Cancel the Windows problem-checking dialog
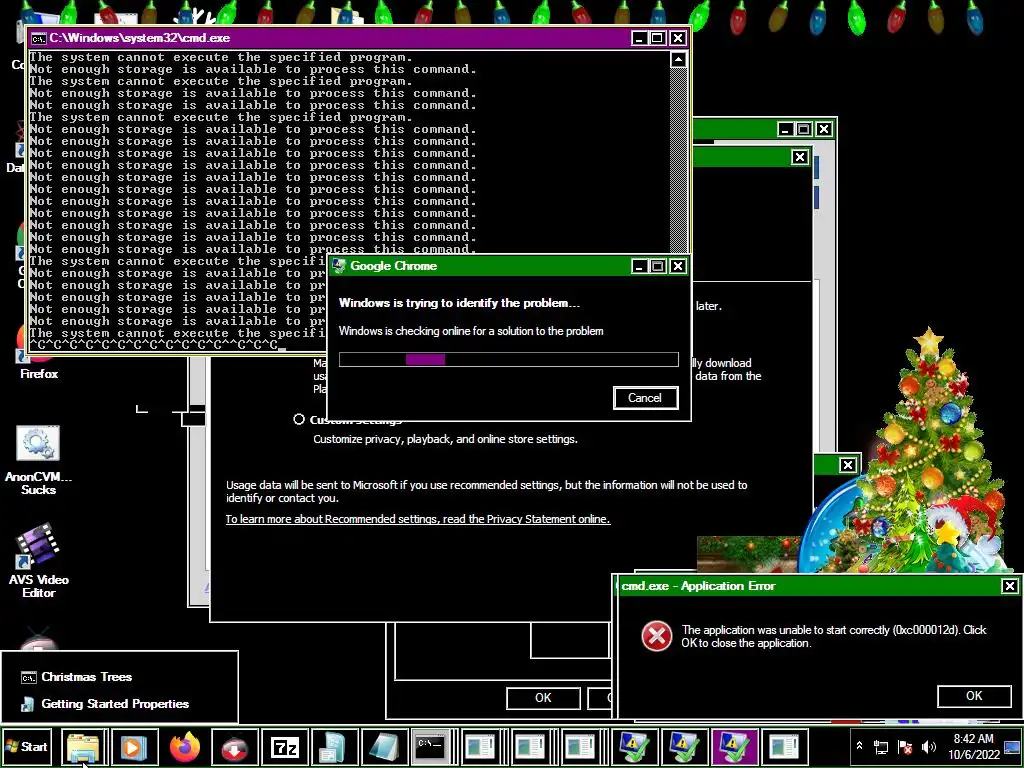Viewport: 1024px width, 768px height. (645, 398)
